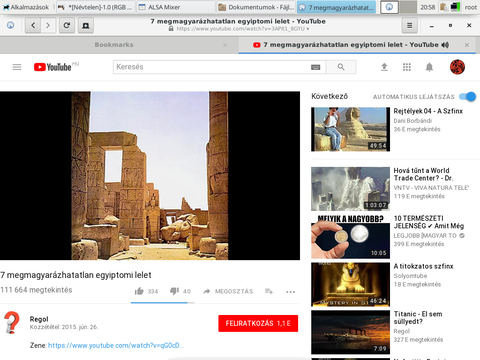Click the Dani Borbándi channel name
Screen dimensions: 480x360
(413, 121)
